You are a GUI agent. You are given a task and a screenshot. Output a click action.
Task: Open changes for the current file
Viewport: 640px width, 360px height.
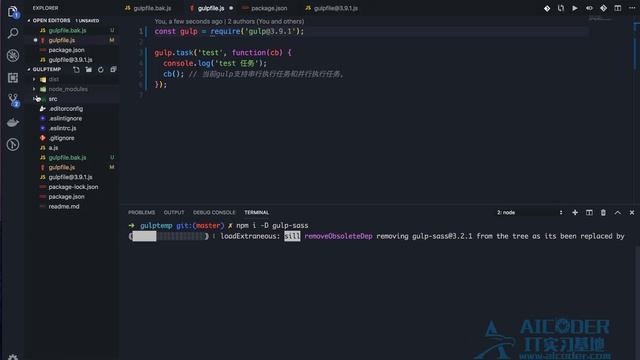(x=561, y=8)
